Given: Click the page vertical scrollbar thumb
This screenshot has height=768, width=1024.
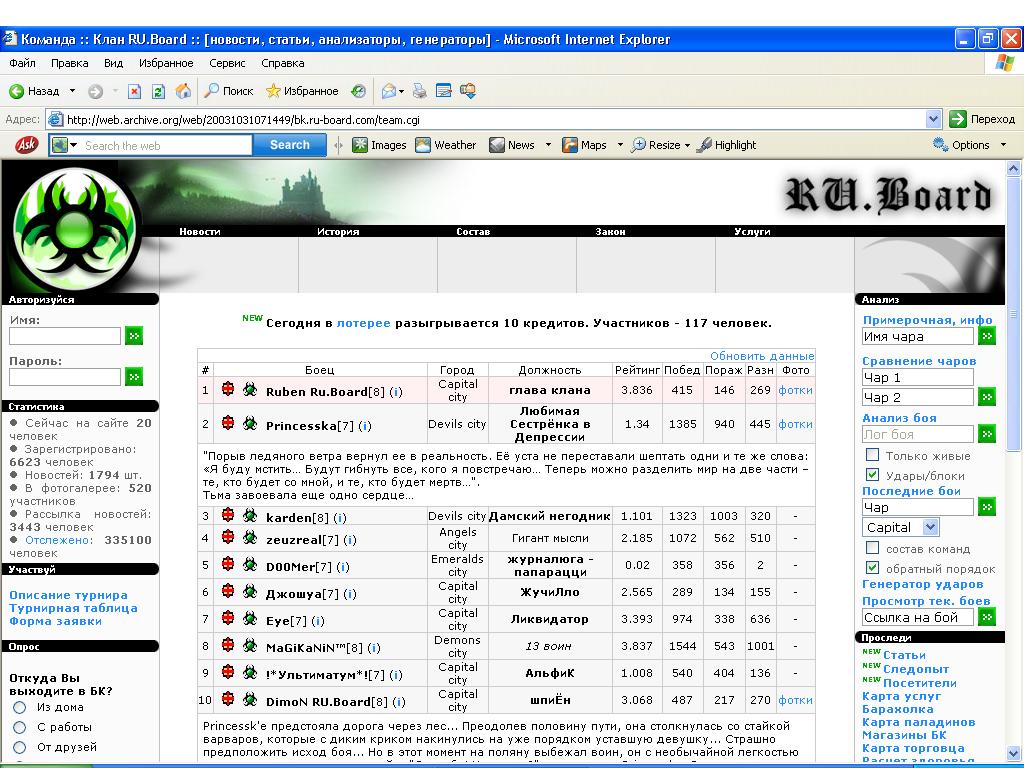Looking at the screenshot, I should [1013, 315].
